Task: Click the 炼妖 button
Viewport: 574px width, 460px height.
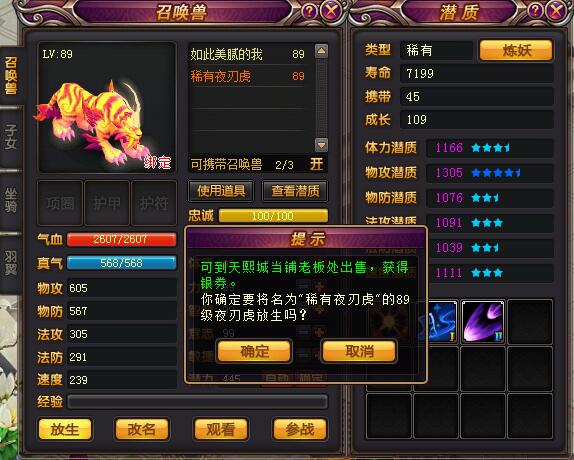Action: click(x=516, y=50)
